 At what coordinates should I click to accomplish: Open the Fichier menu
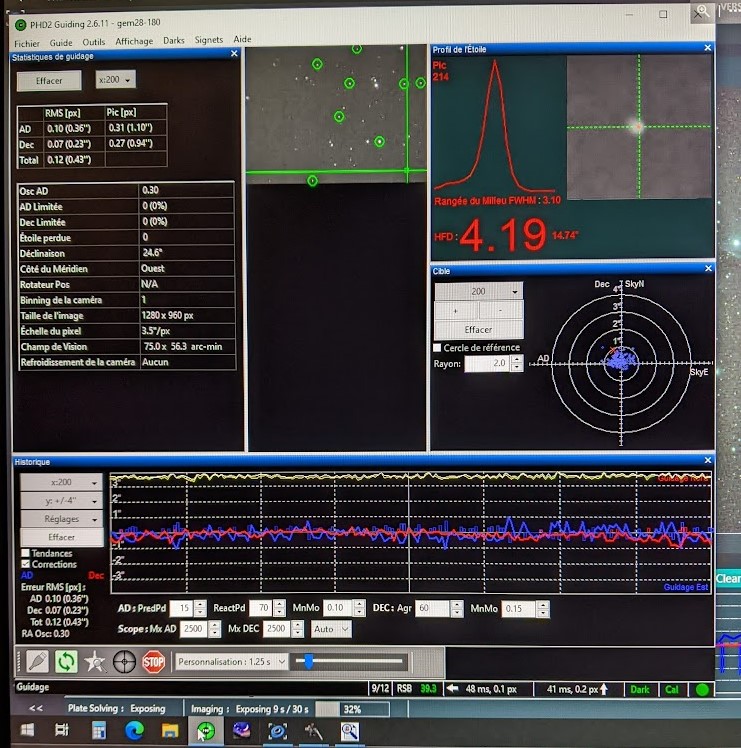click(27, 44)
